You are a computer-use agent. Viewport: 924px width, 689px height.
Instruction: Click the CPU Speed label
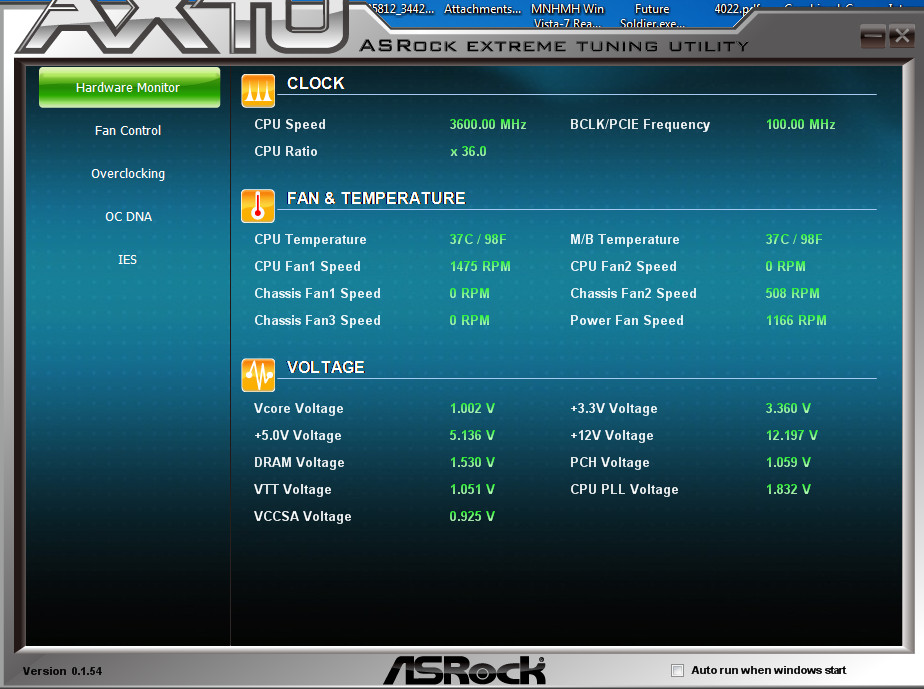tap(290, 124)
